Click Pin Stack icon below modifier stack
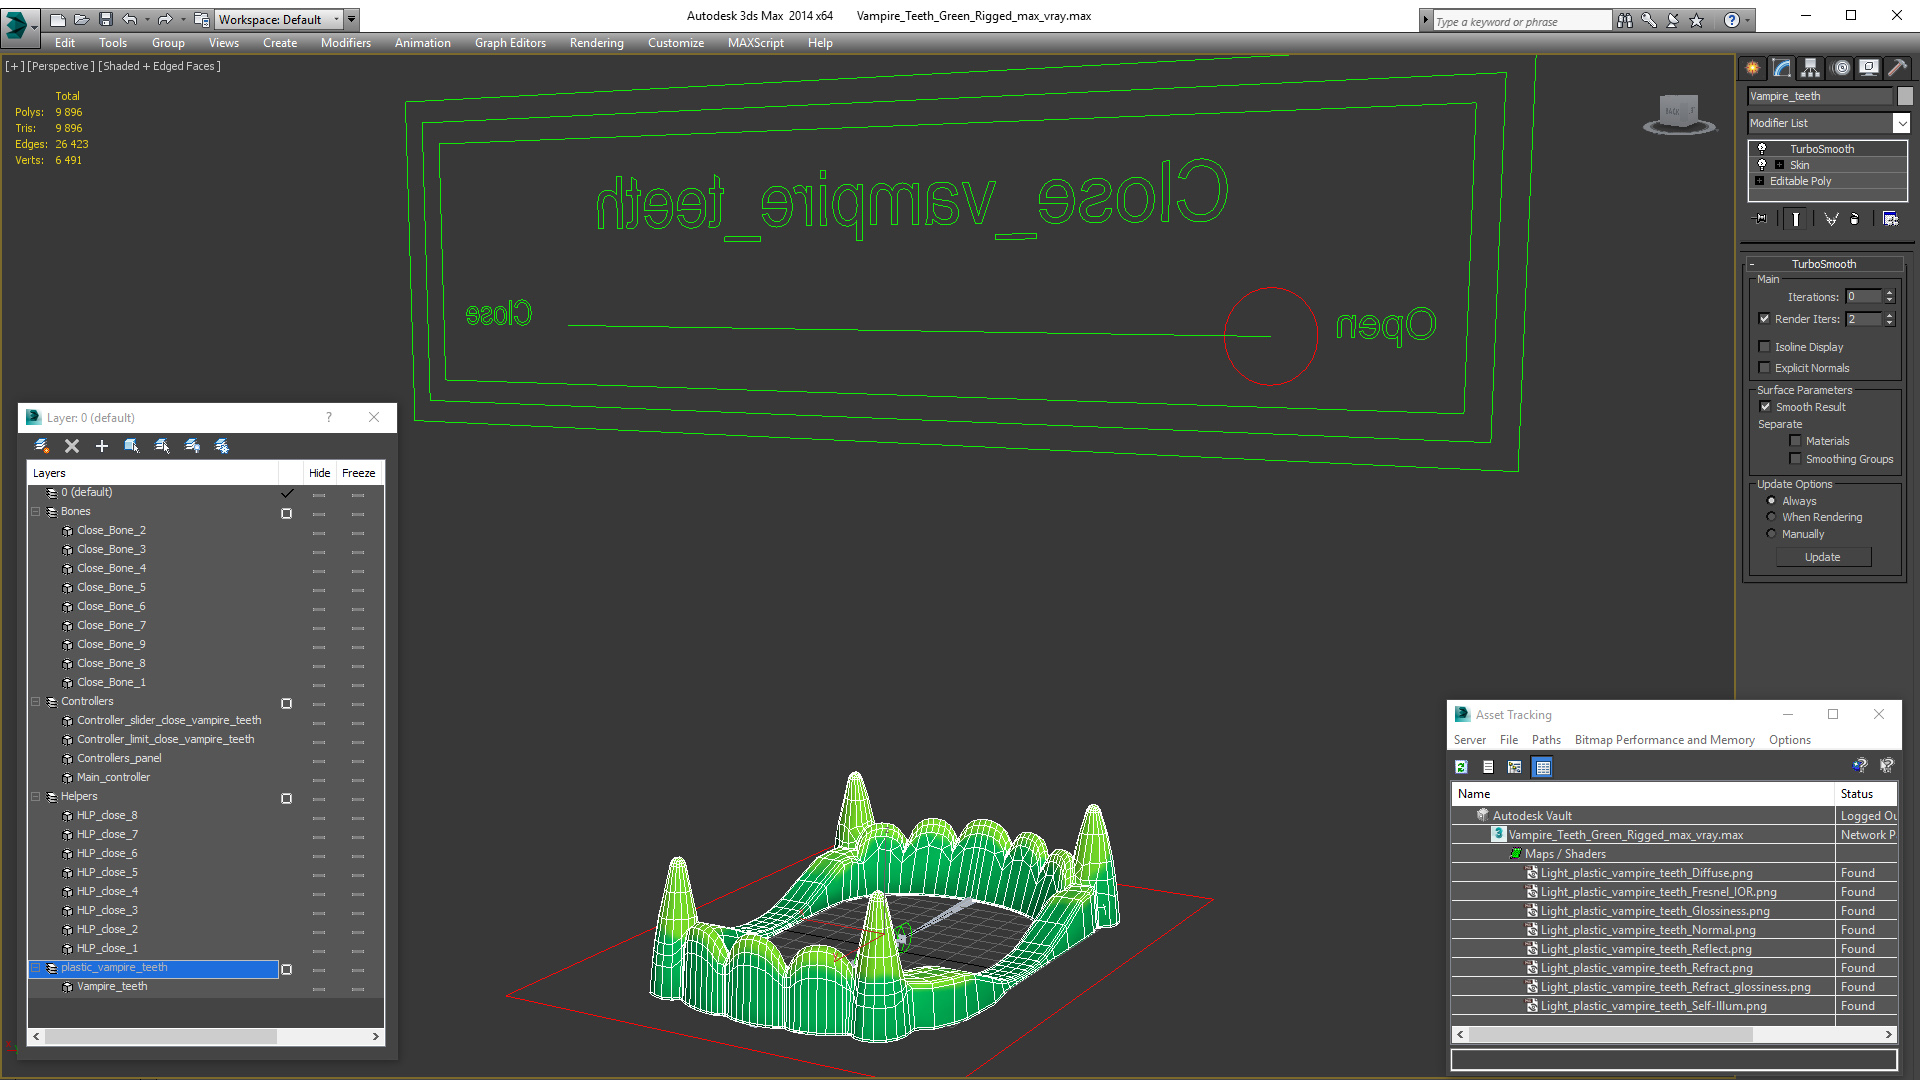Viewport: 1920px width, 1080px height. point(1761,219)
